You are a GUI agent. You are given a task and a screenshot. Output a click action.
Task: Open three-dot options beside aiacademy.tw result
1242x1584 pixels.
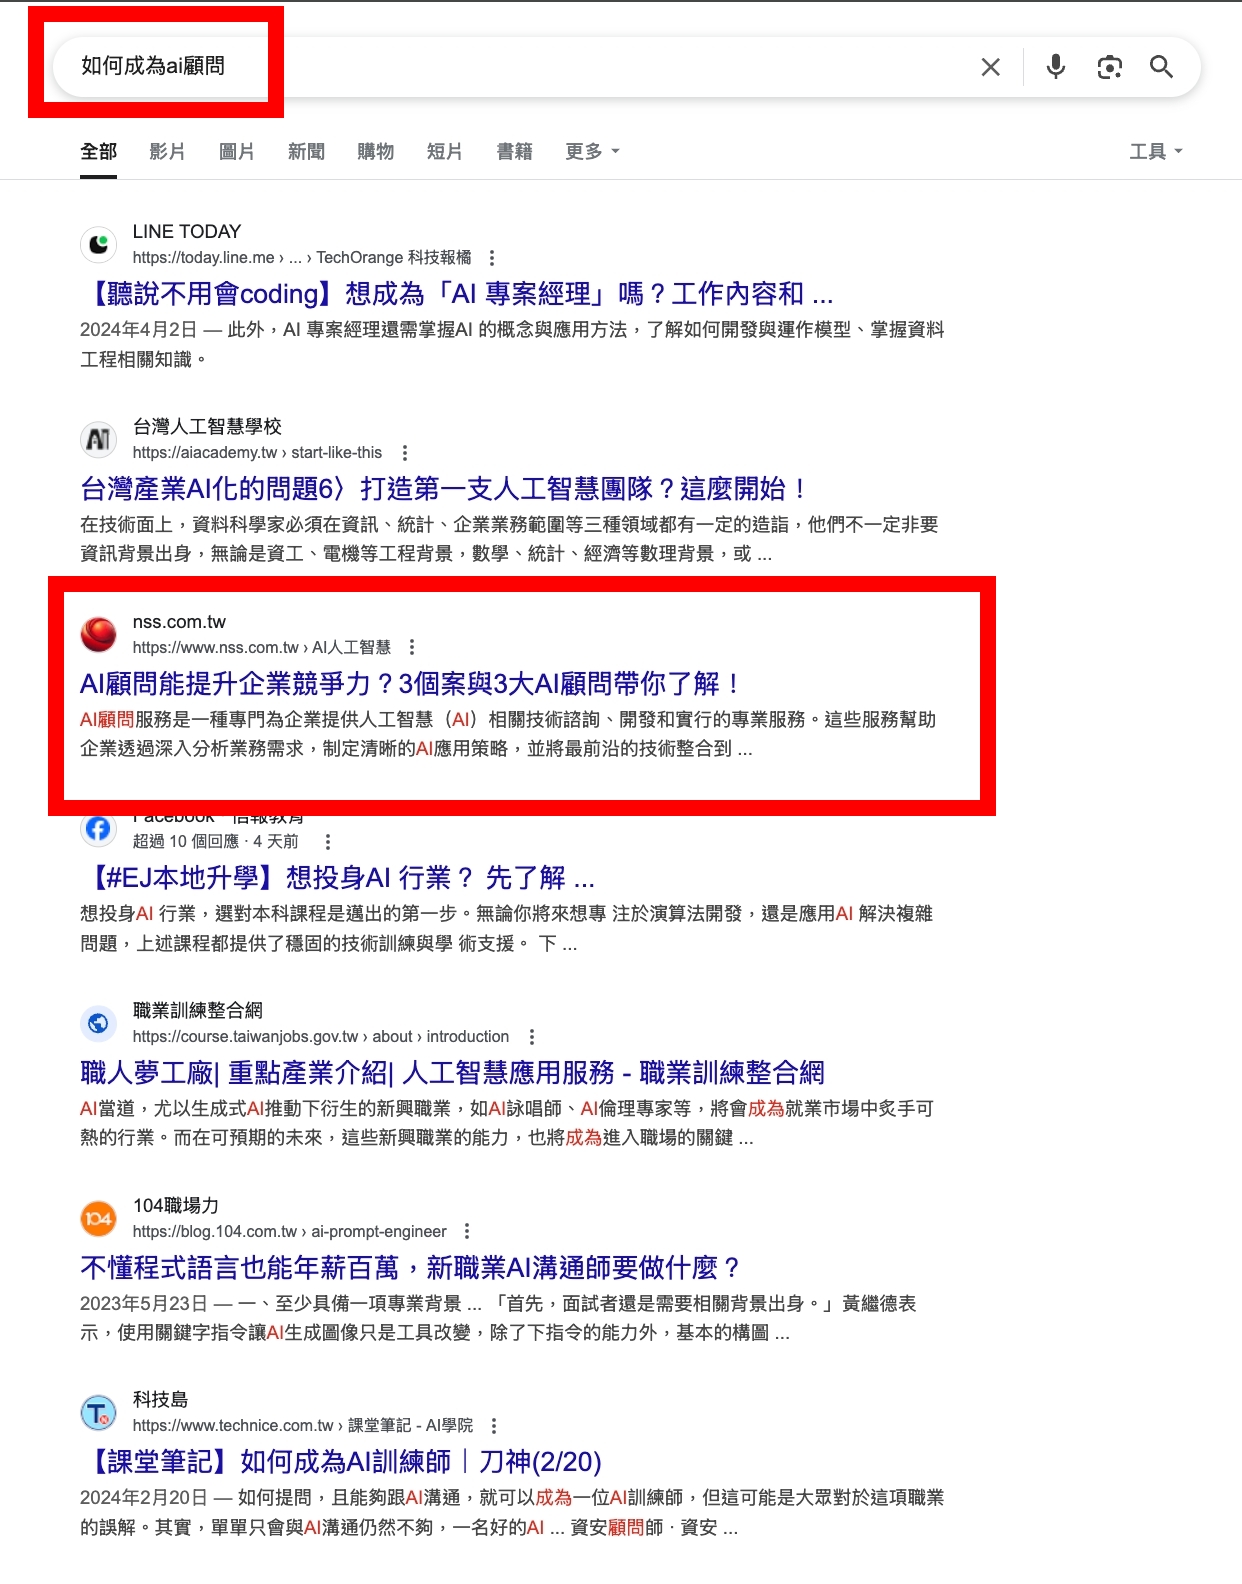click(404, 453)
